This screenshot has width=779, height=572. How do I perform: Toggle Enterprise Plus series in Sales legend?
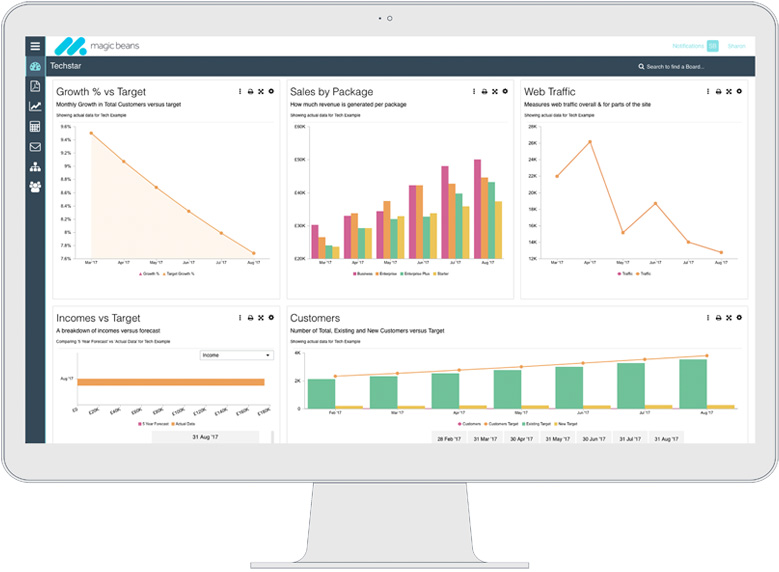pos(413,273)
